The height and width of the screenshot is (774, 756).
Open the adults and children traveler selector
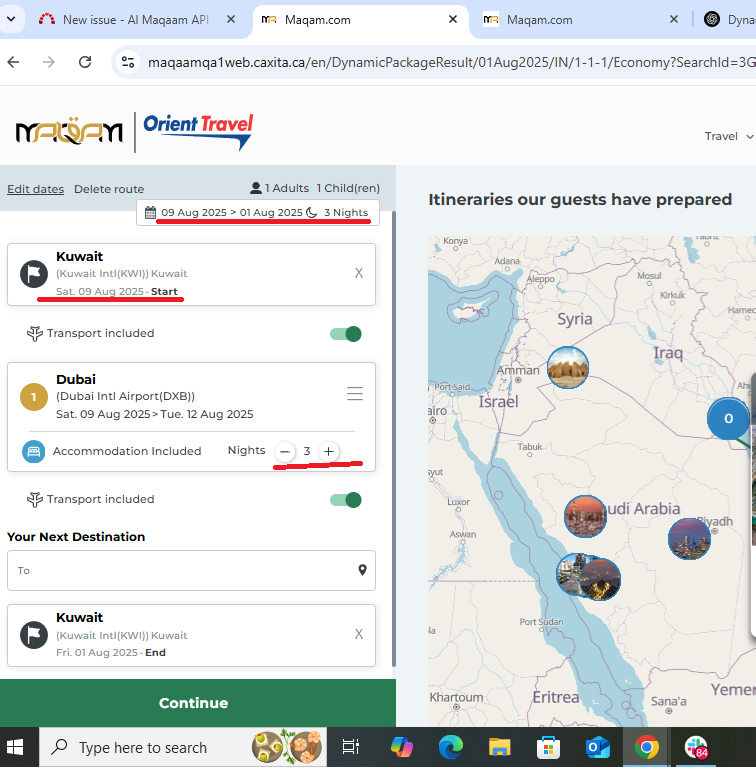[314, 188]
